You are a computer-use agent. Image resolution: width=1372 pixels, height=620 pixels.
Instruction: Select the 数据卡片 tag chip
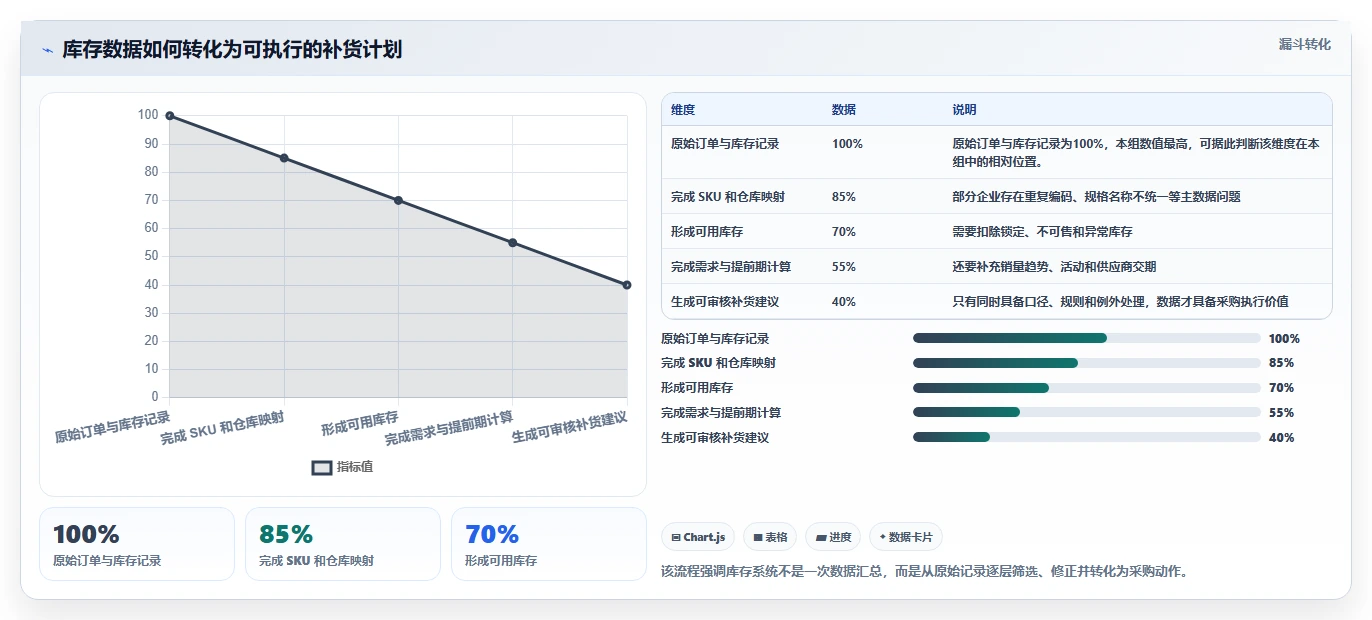pos(906,537)
